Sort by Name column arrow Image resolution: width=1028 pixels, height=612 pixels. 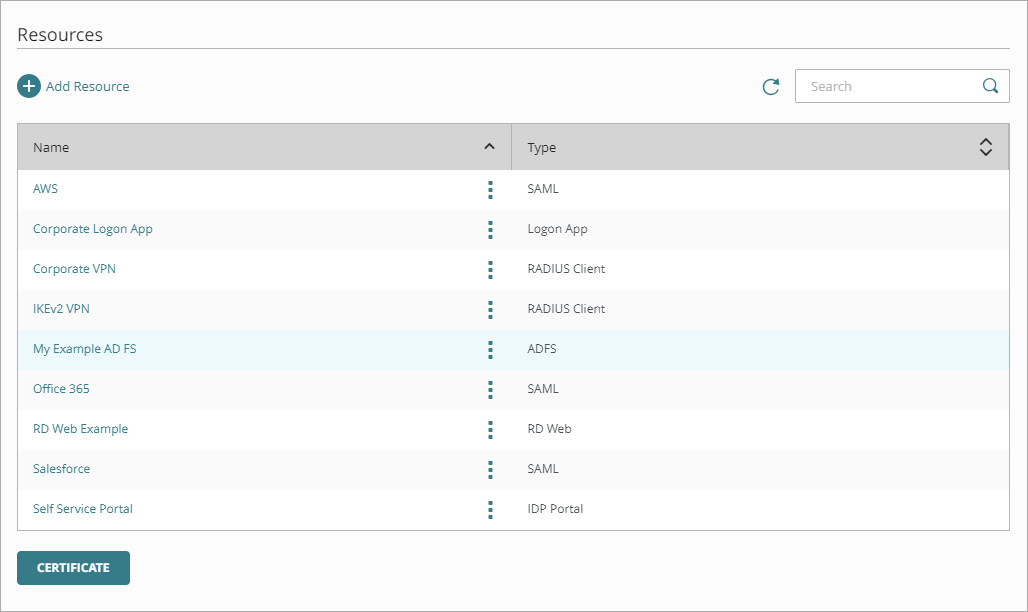(x=489, y=147)
